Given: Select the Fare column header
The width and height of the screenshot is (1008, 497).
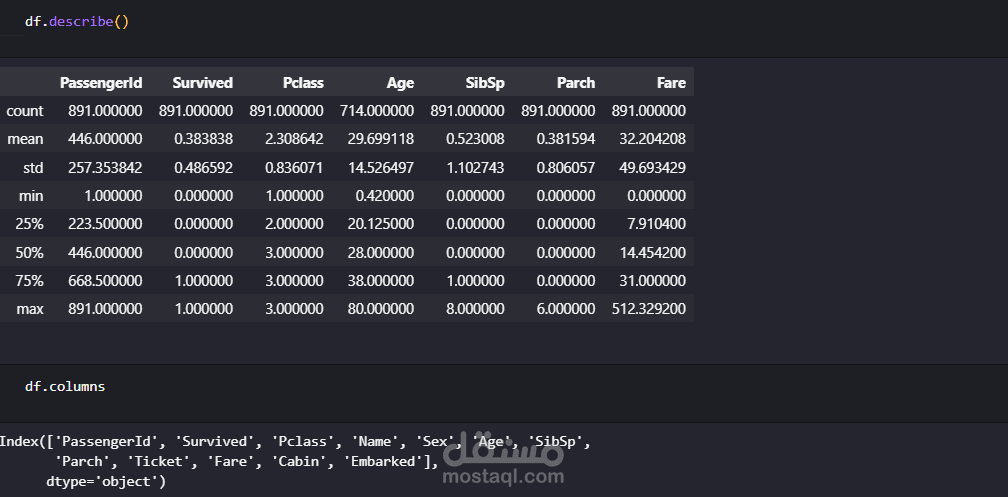Looking at the screenshot, I should pyautogui.click(x=671, y=83).
